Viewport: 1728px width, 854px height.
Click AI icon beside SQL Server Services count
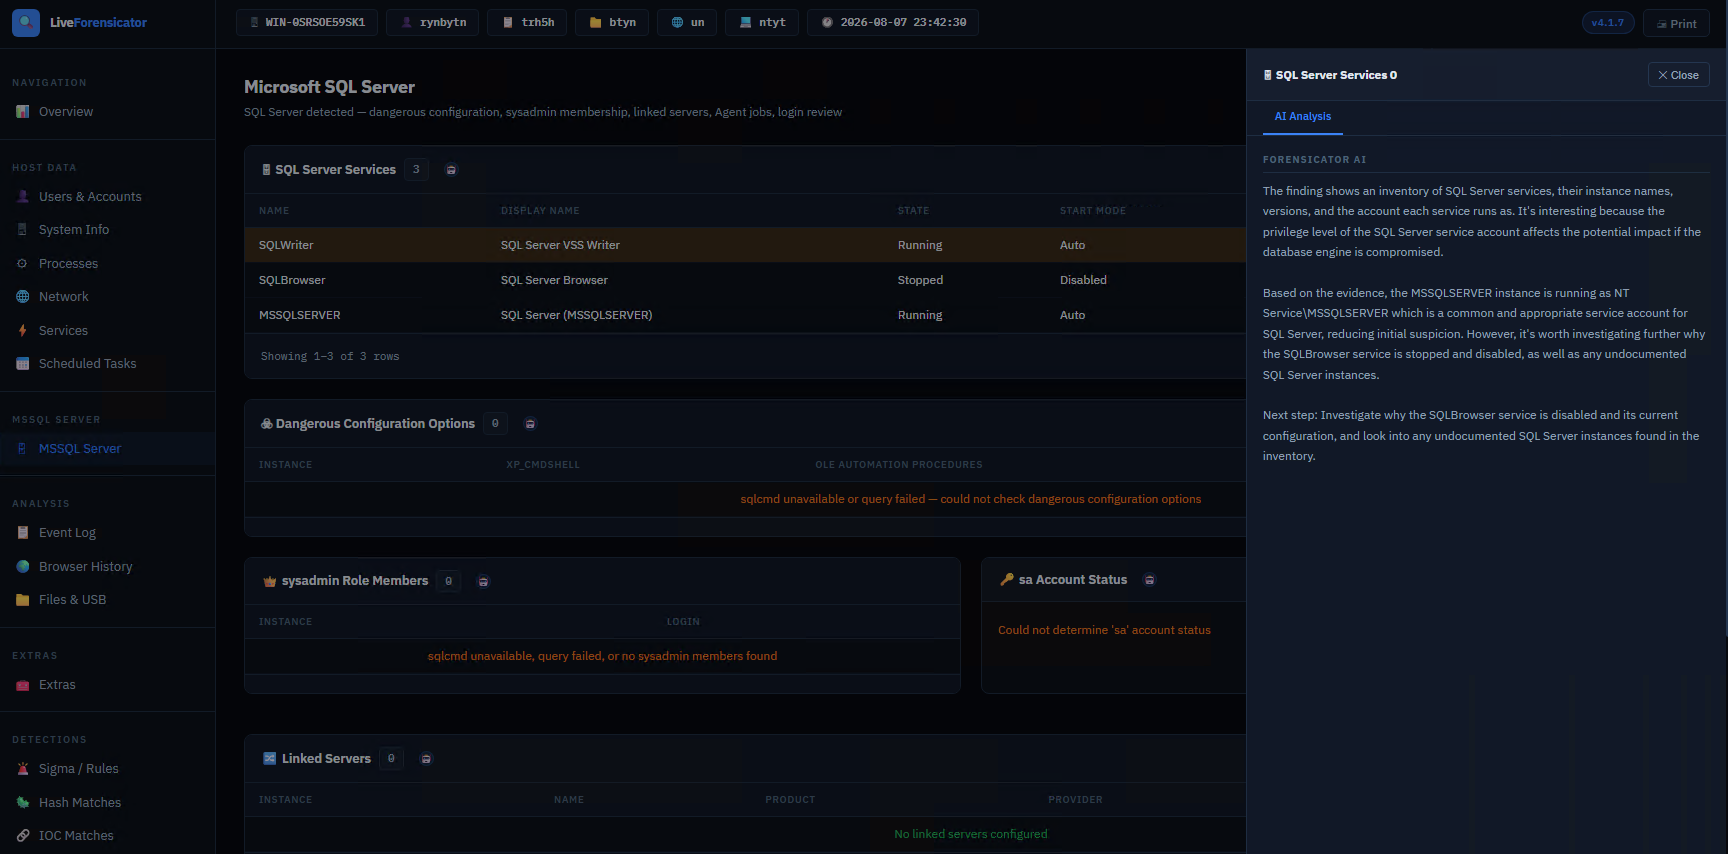[x=451, y=170]
